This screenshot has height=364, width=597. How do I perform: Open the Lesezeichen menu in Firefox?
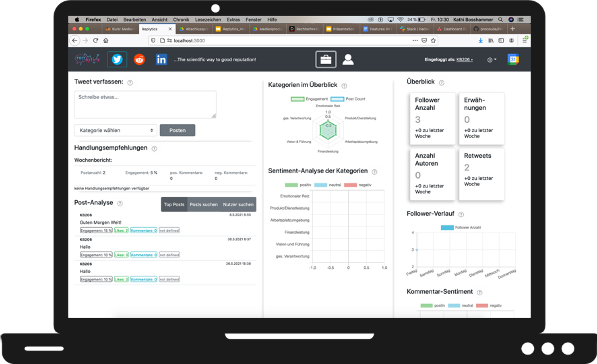point(208,19)
